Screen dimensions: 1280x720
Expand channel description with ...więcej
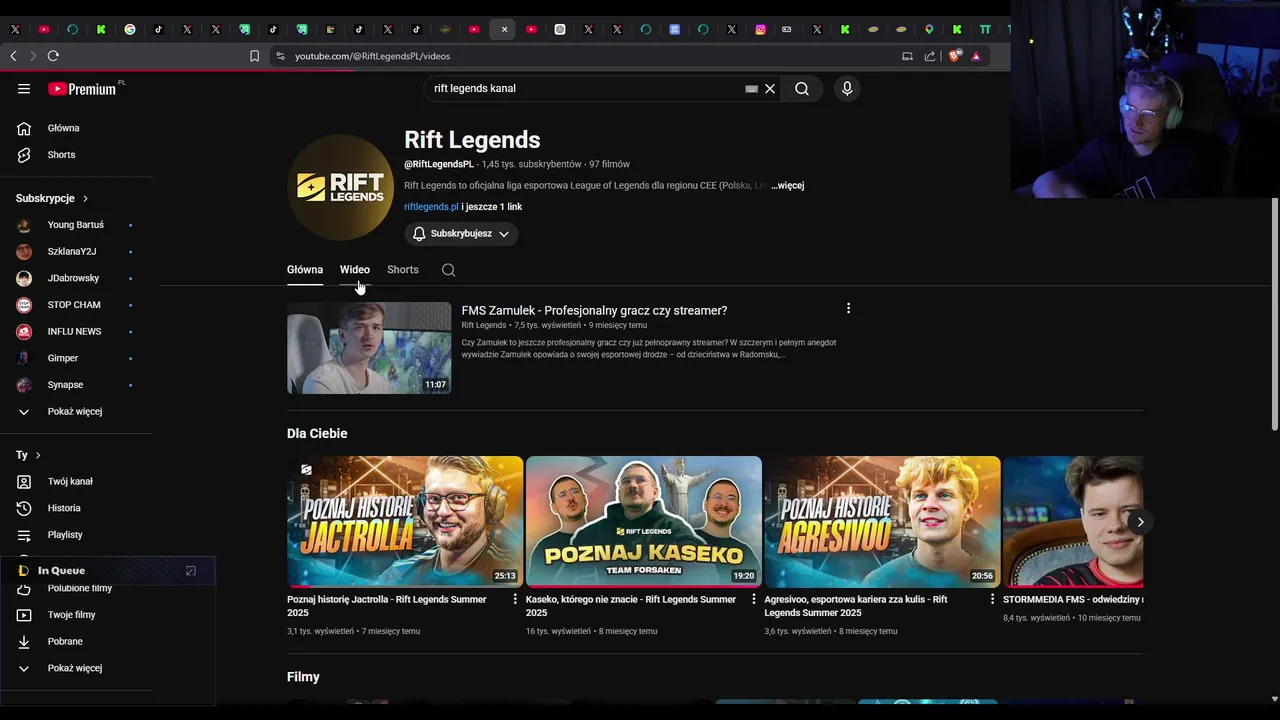[788, 186]
